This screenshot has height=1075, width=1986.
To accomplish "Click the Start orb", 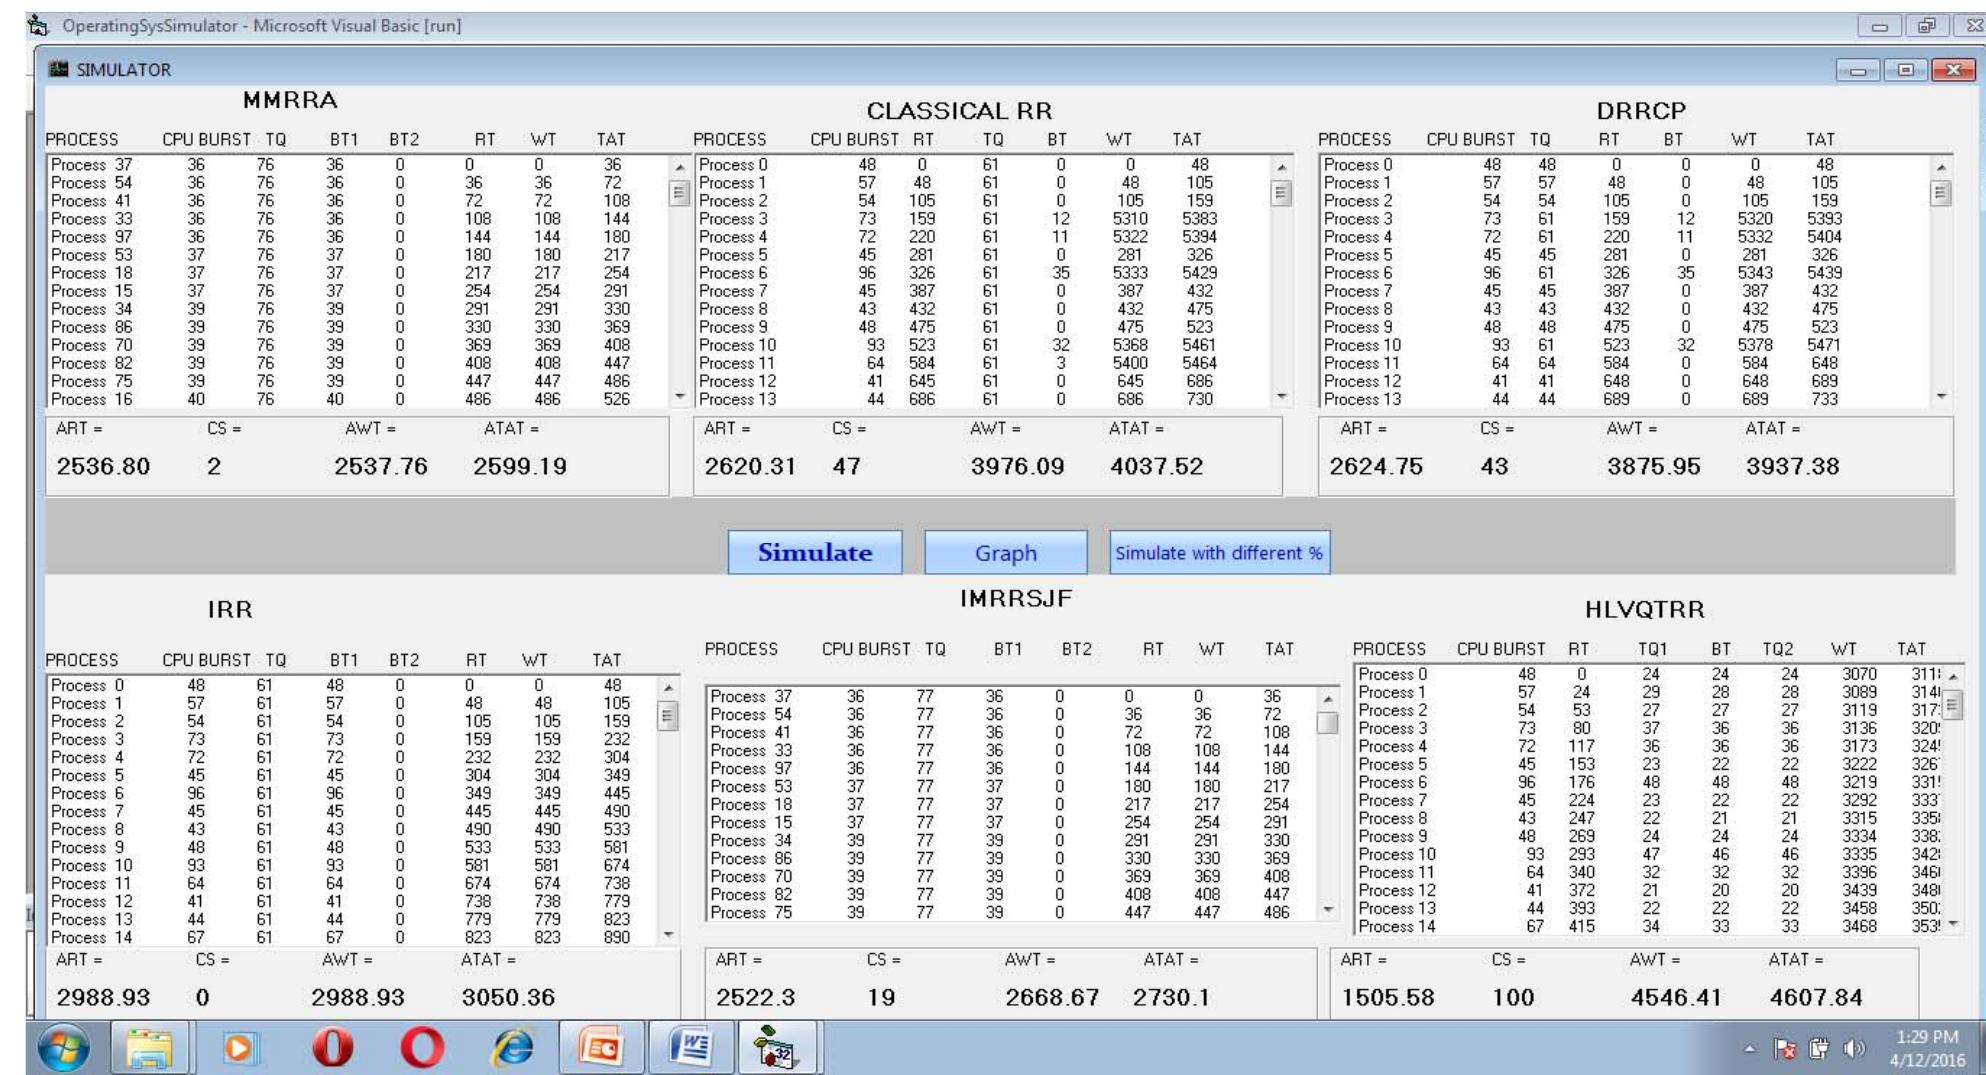I will coord(62,1046).
